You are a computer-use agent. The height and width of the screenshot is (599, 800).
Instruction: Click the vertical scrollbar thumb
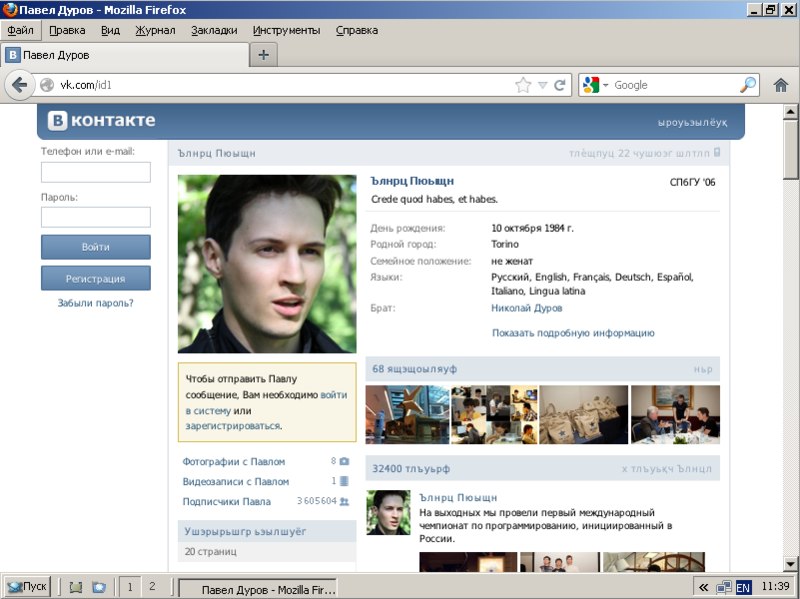coord(790,149)
